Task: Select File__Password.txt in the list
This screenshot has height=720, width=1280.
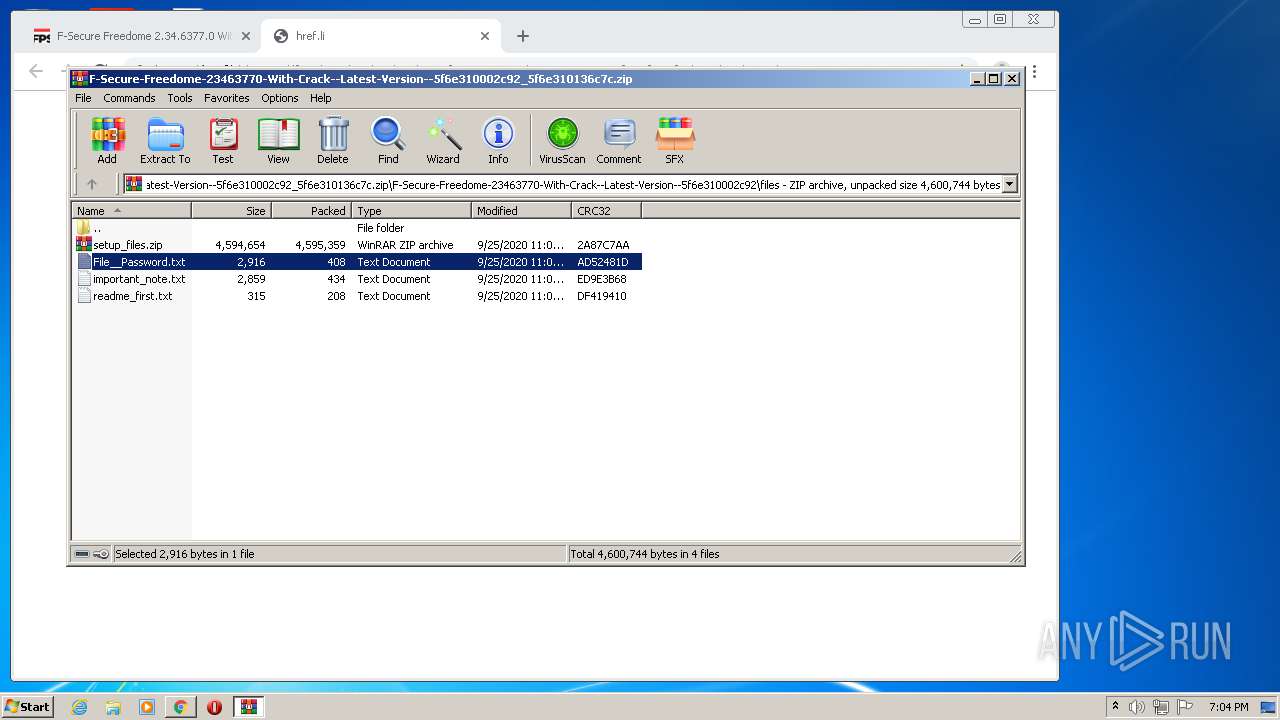Action: point(139,262)
